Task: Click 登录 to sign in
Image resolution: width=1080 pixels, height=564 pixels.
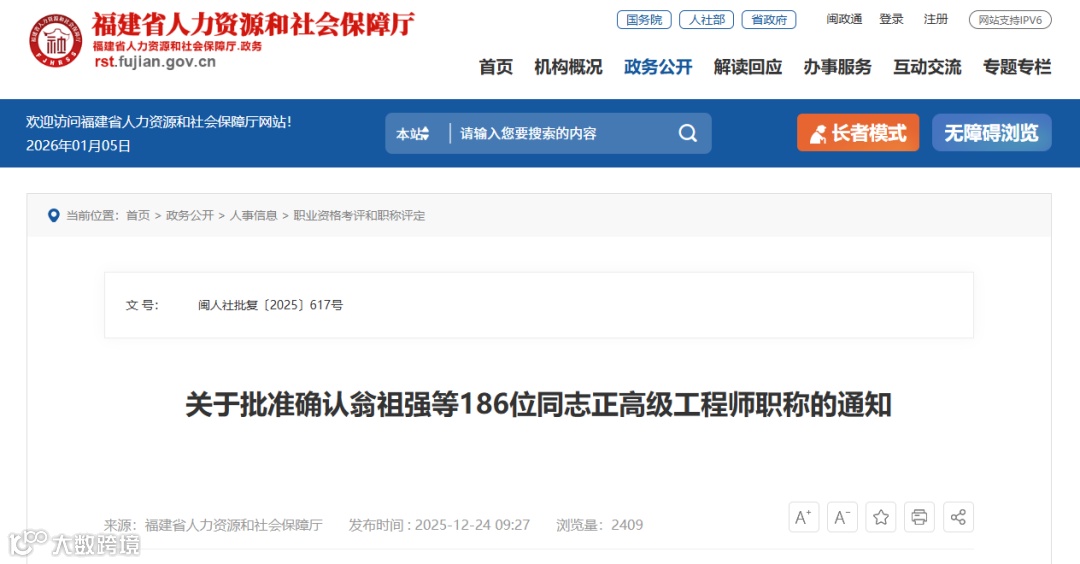Action: [x=891, y=19]
